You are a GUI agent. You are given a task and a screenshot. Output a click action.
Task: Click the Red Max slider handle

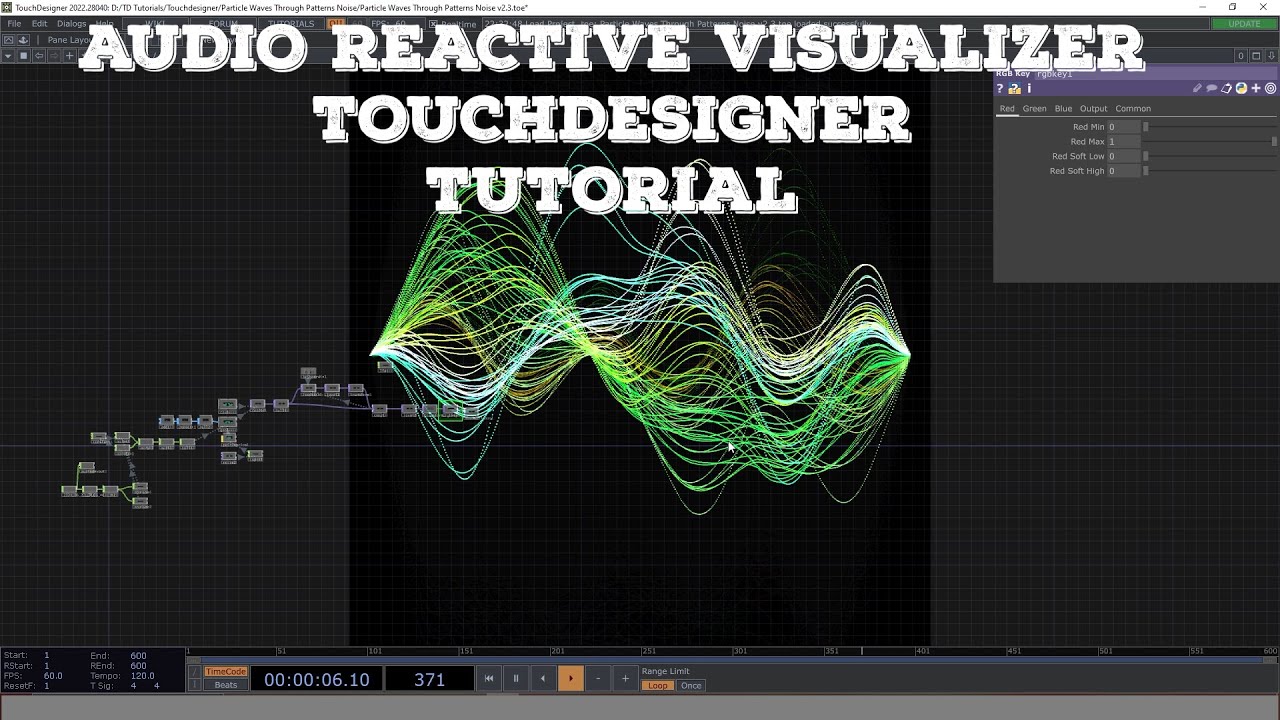[x=1274, y=142]
